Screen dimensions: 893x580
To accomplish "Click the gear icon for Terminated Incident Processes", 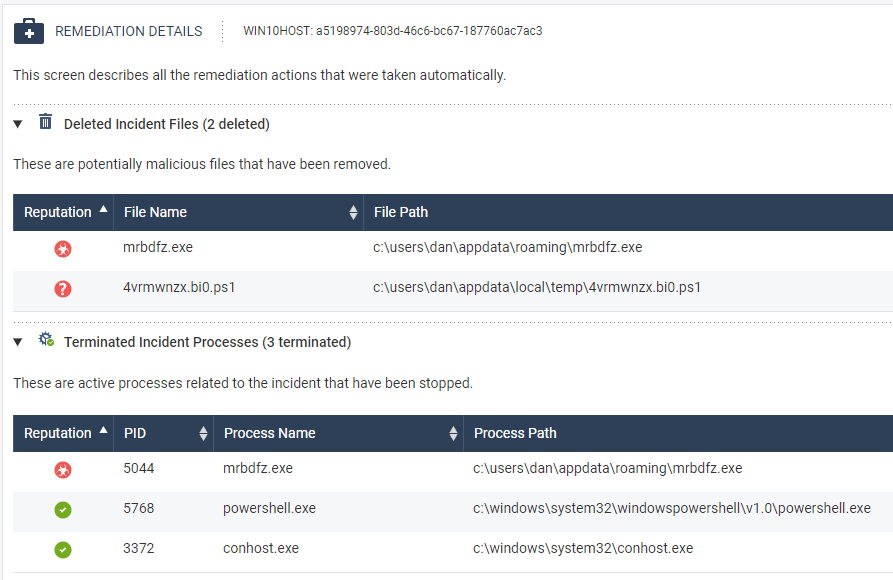I will 45,340.
